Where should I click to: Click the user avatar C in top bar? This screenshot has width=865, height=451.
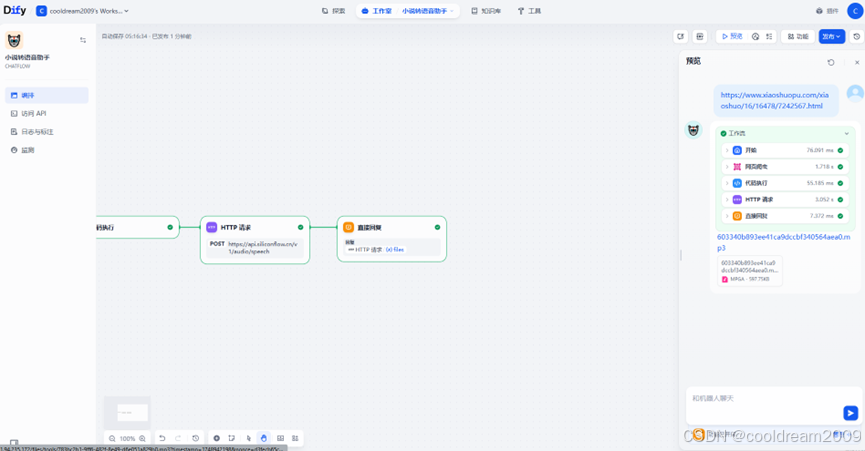pos(855,11)
